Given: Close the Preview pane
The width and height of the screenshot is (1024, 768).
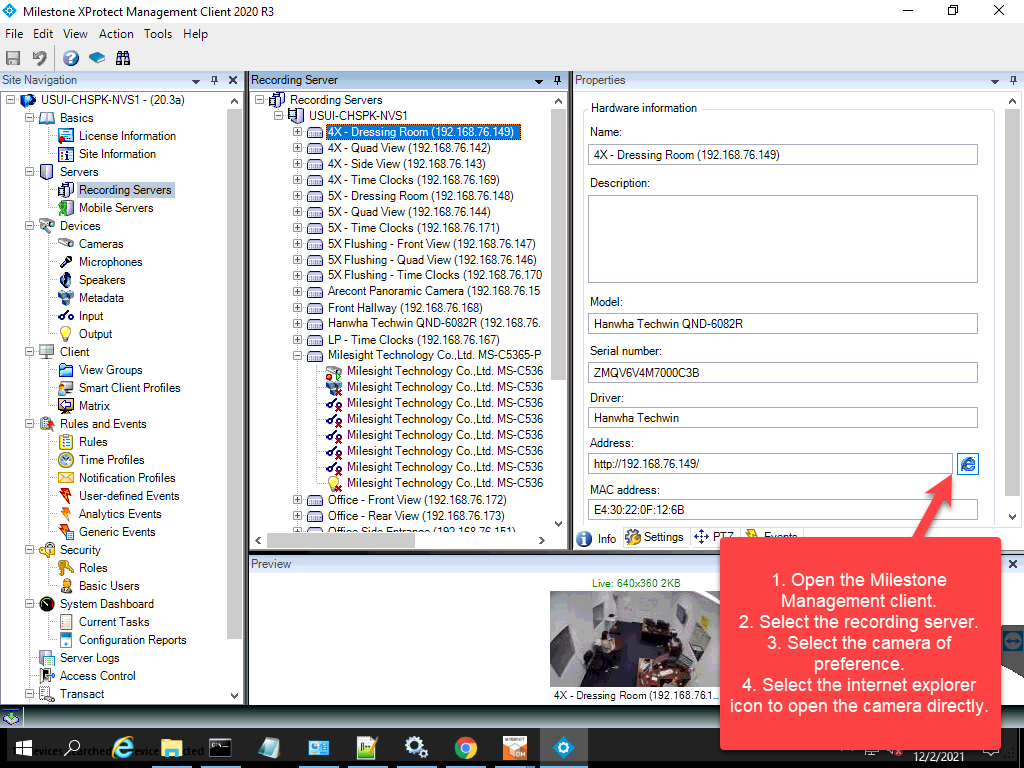Looking at the screenshot, I should pyautogui.click(x=1012, y=563).
